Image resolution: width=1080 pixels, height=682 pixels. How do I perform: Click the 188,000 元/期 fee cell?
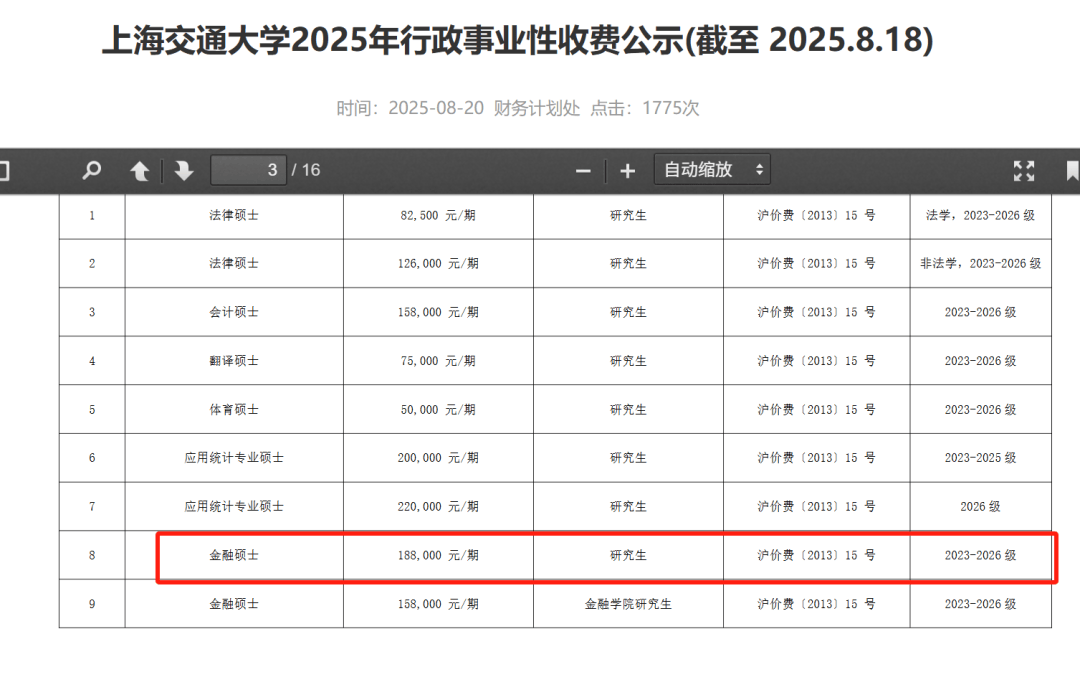coord(438,555)
